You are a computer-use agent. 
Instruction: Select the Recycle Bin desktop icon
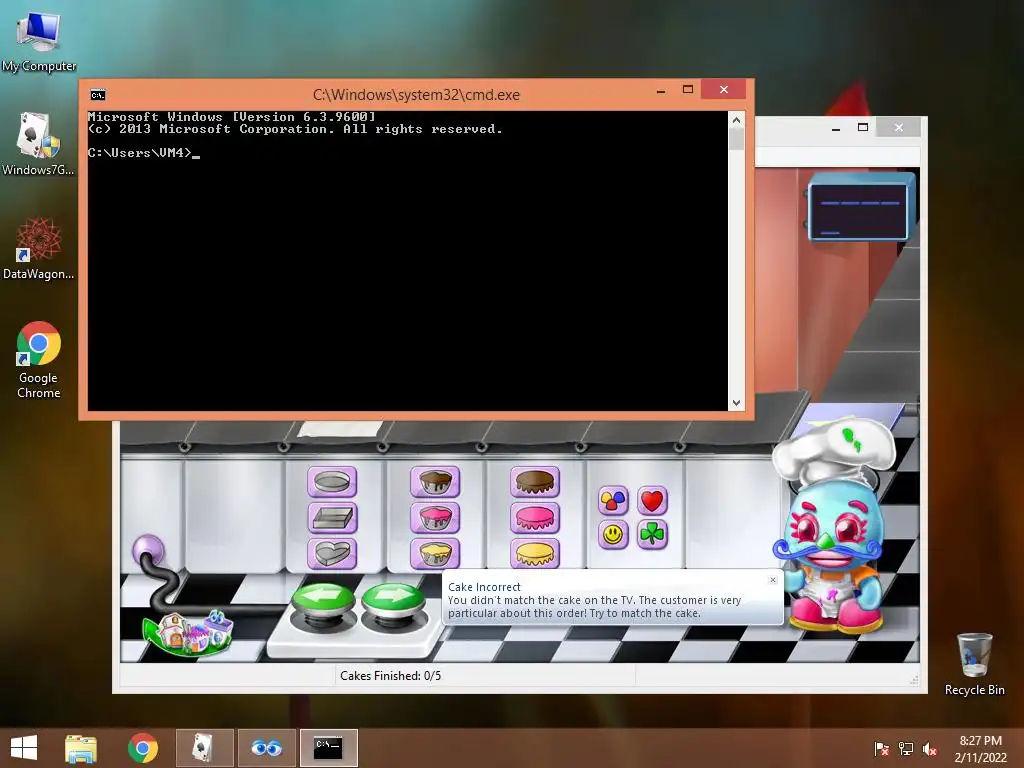click(x=974, y=664)
